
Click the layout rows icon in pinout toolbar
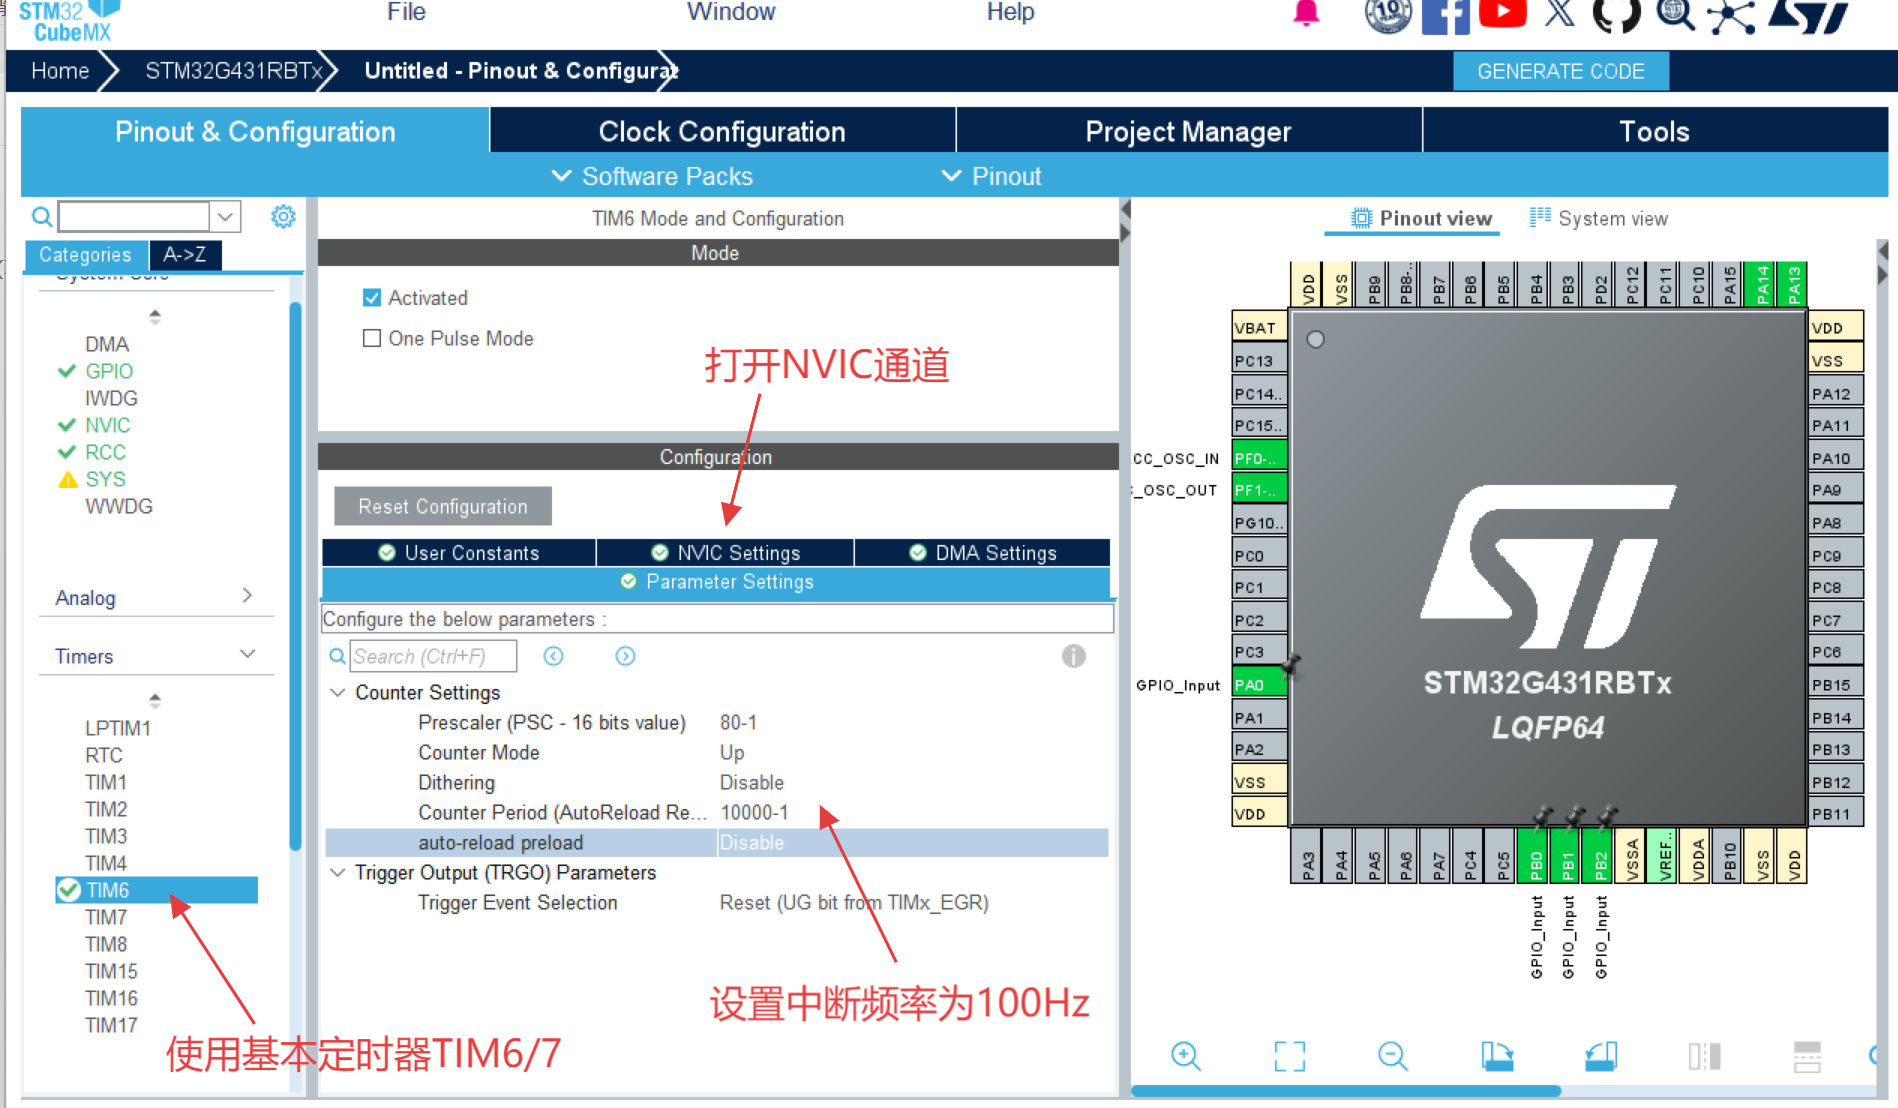[x=1807, y=1056]
